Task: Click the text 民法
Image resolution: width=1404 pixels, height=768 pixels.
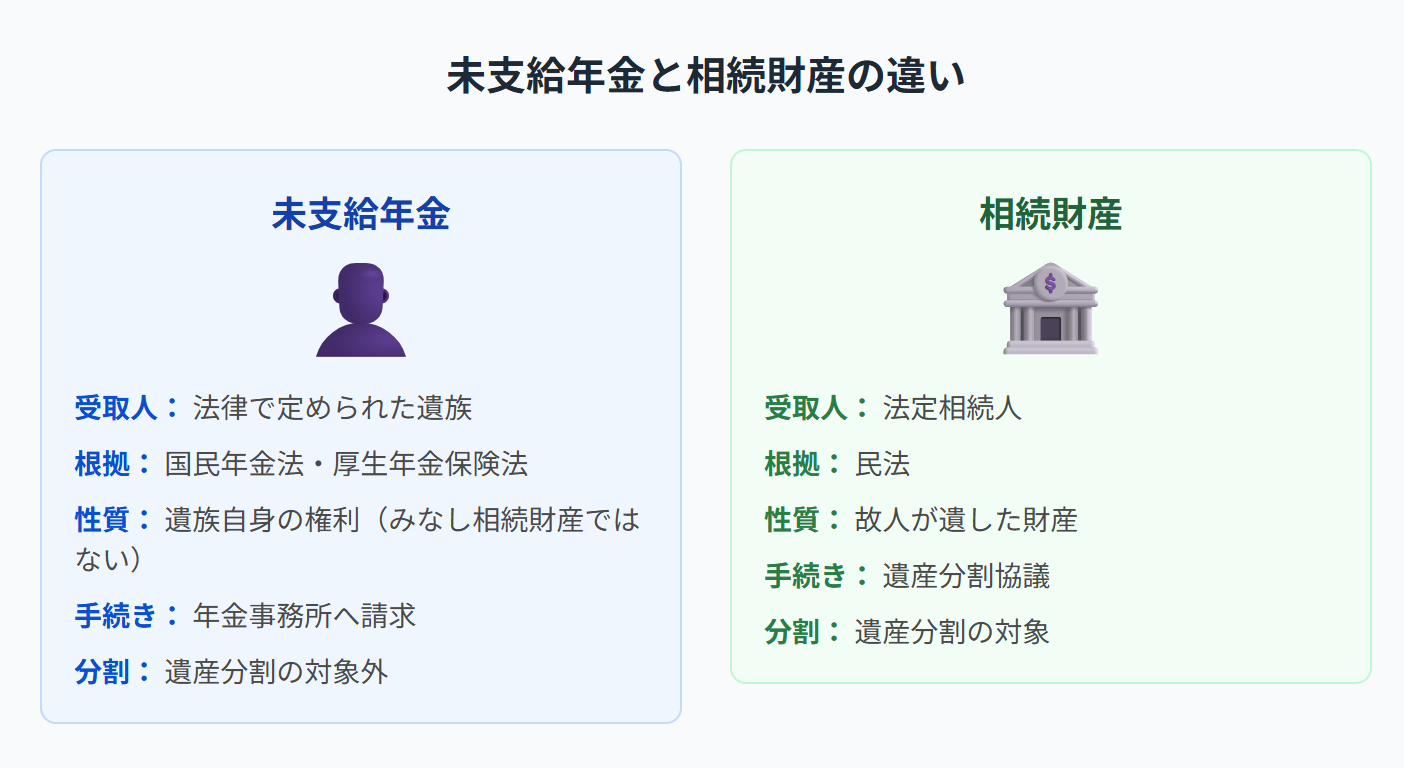Action: tap(882, 463)
